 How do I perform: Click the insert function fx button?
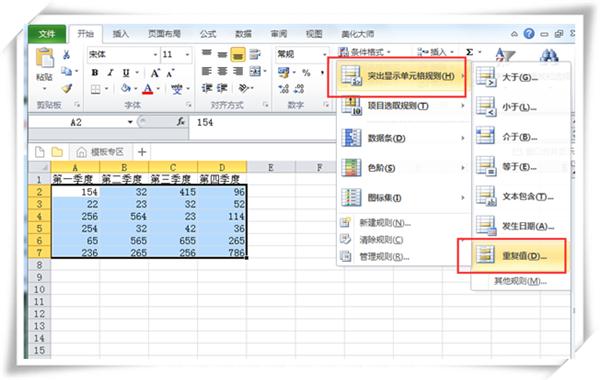click(181, 122)
